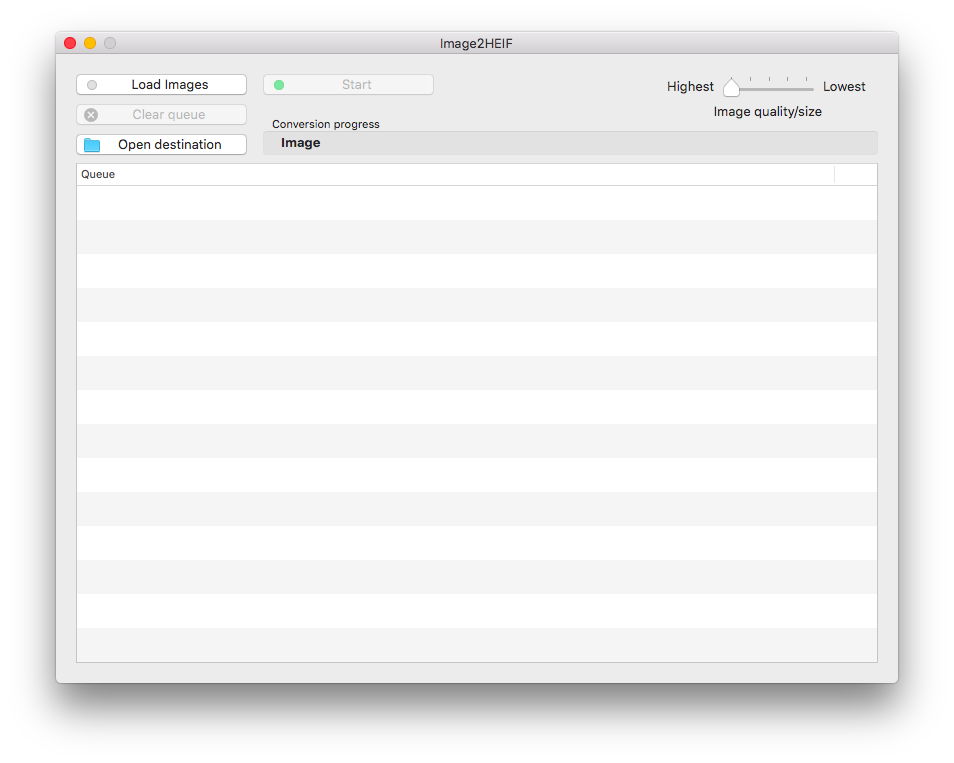This screenshot has height=763, width=954.
Task: Click the gray circle icon on Load Images
Action: tap(92, 85)
